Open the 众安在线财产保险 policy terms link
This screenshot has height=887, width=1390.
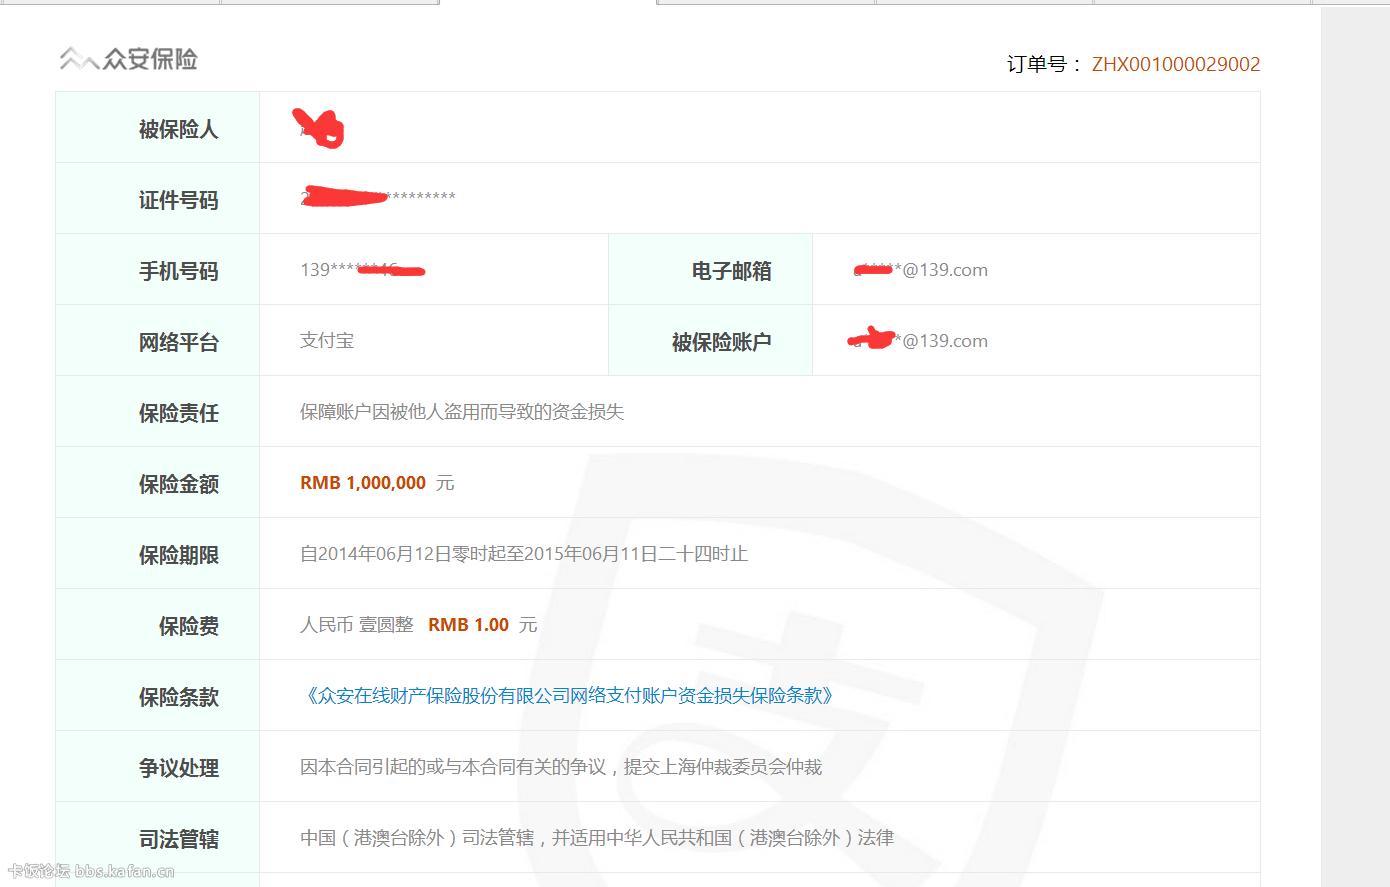coord(570,695)
